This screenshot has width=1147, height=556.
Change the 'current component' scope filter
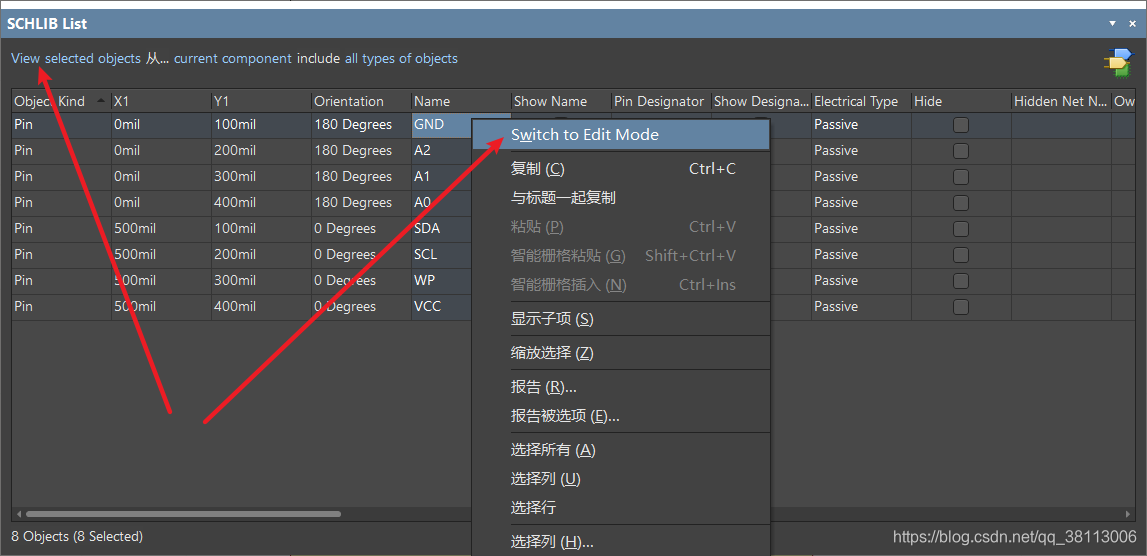click(233, 59)
